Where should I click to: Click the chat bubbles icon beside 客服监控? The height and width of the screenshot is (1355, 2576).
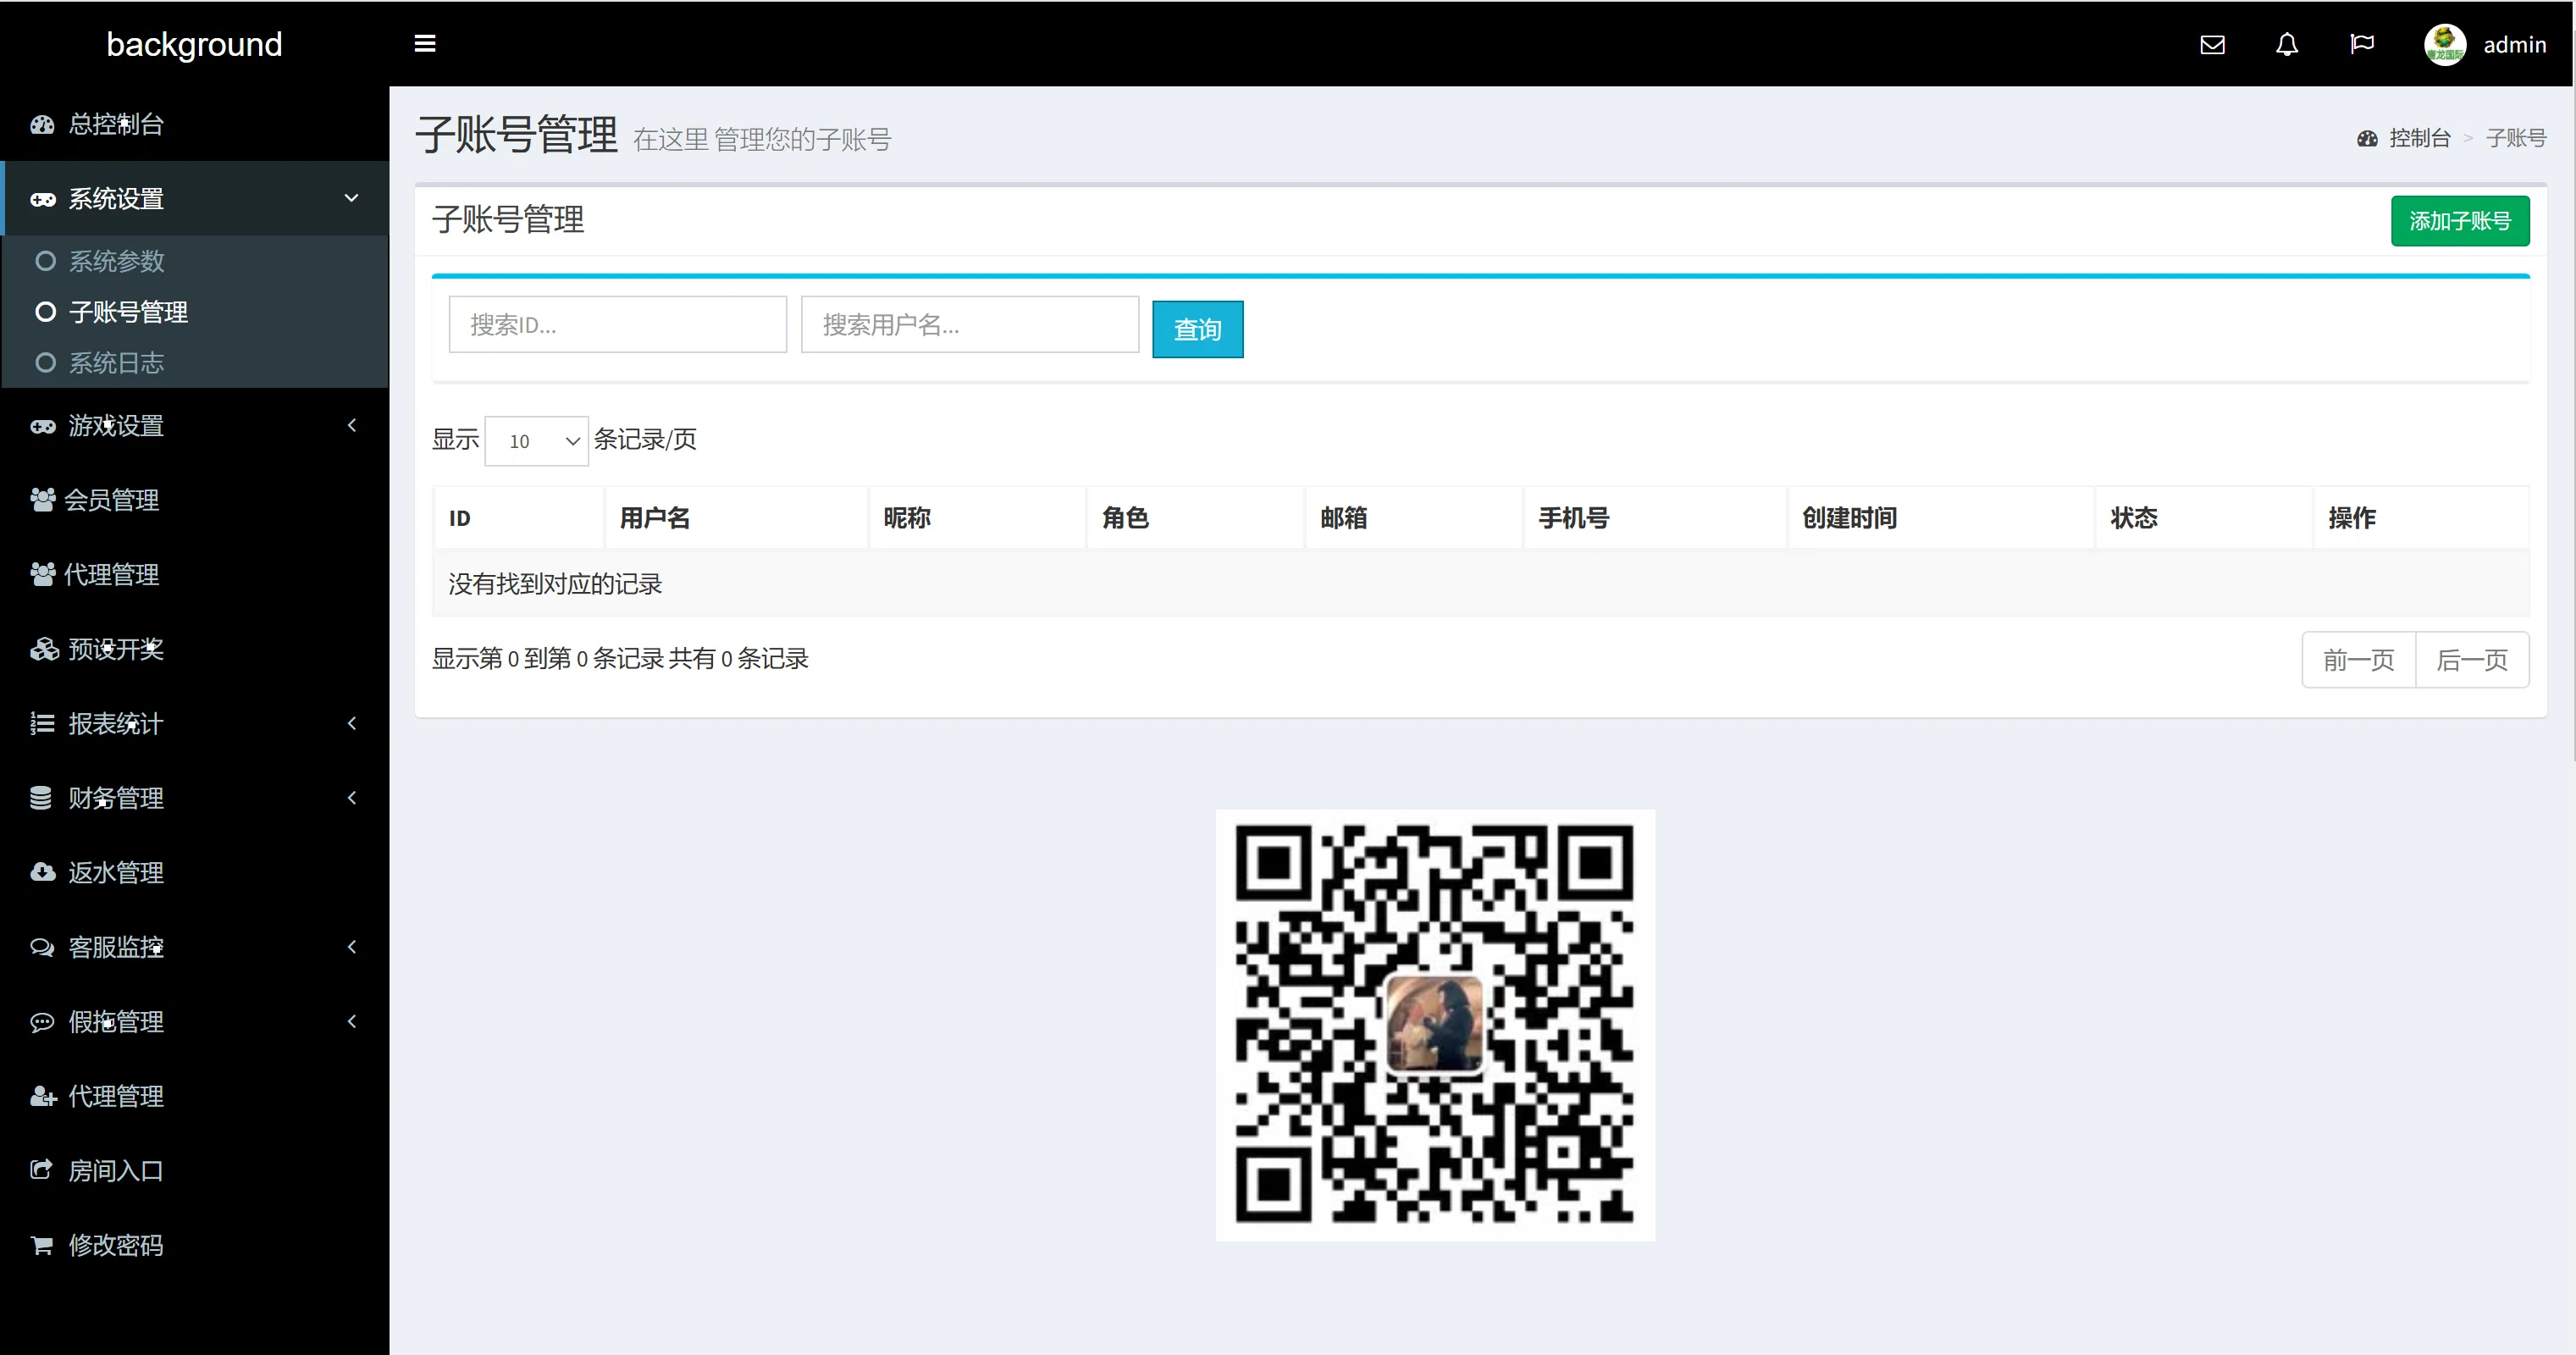[42, 947]
